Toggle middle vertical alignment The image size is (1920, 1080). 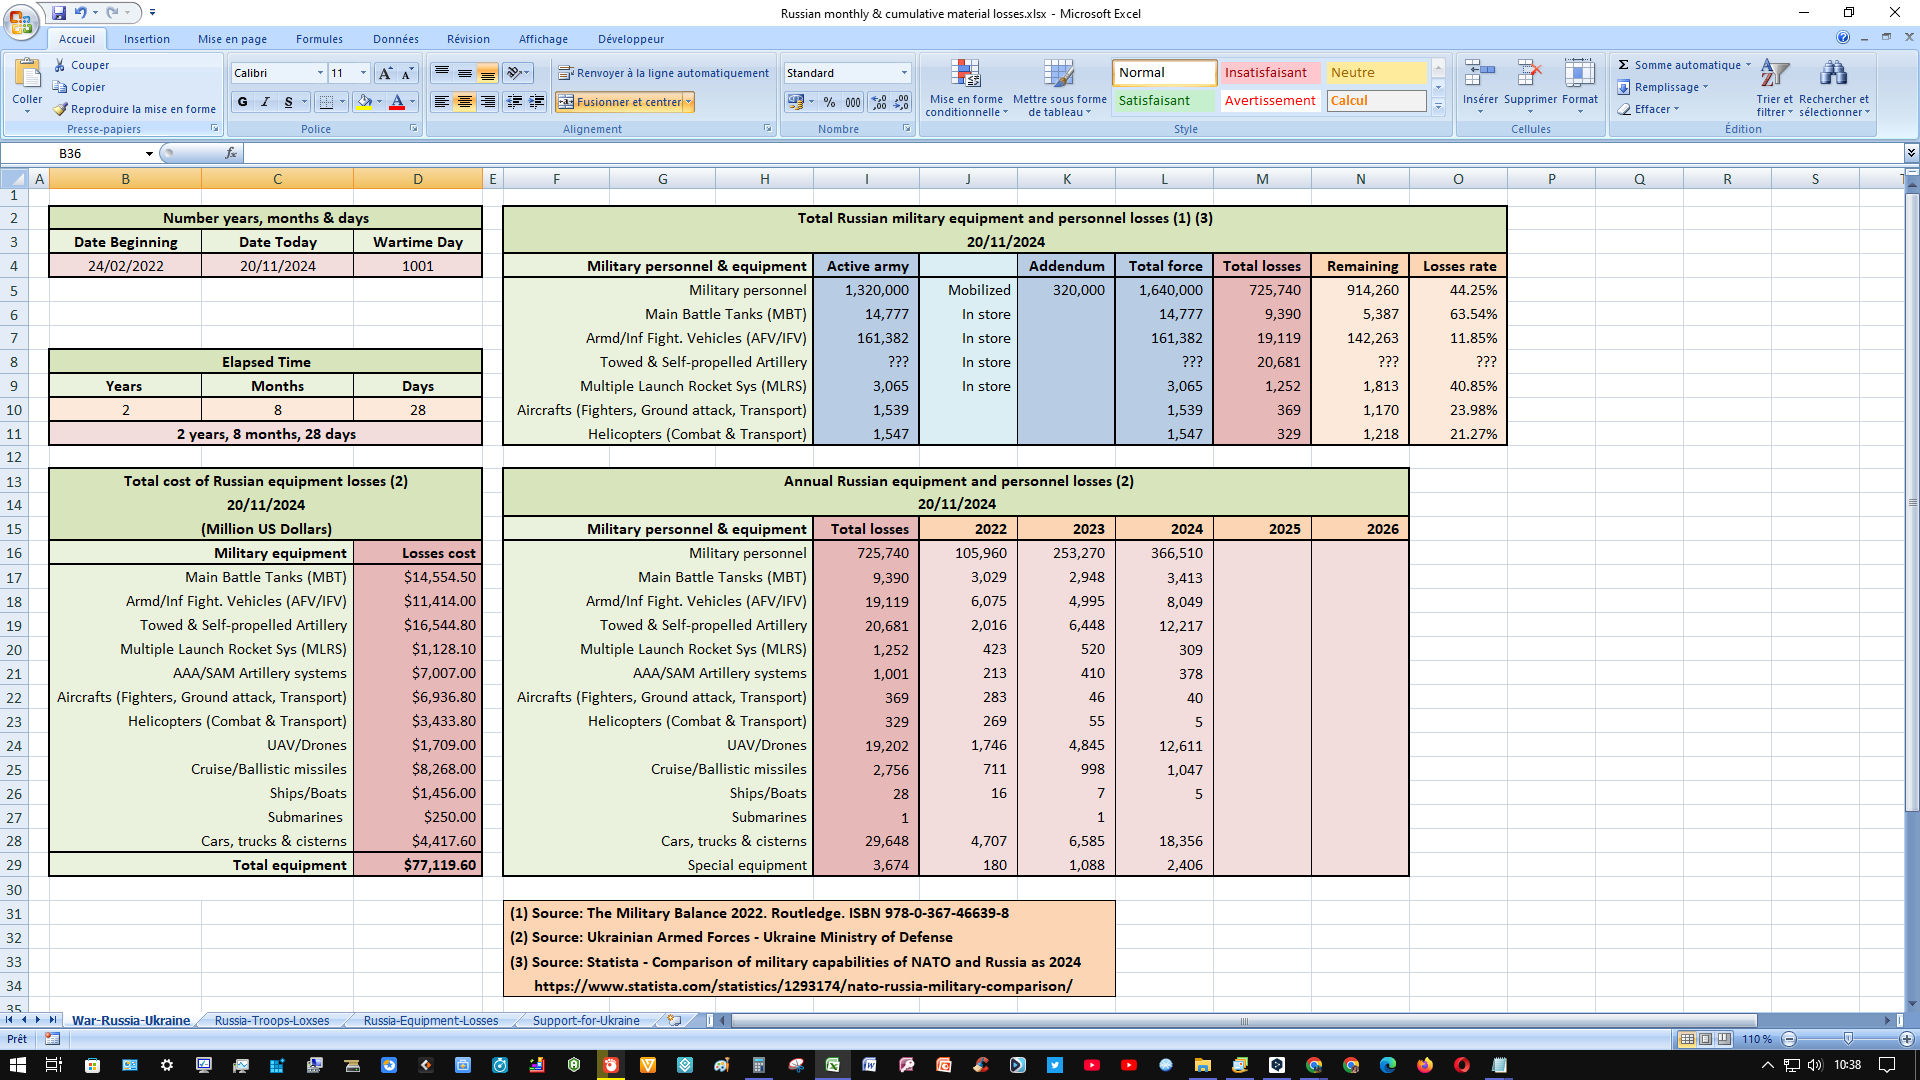tap(464, 73)
